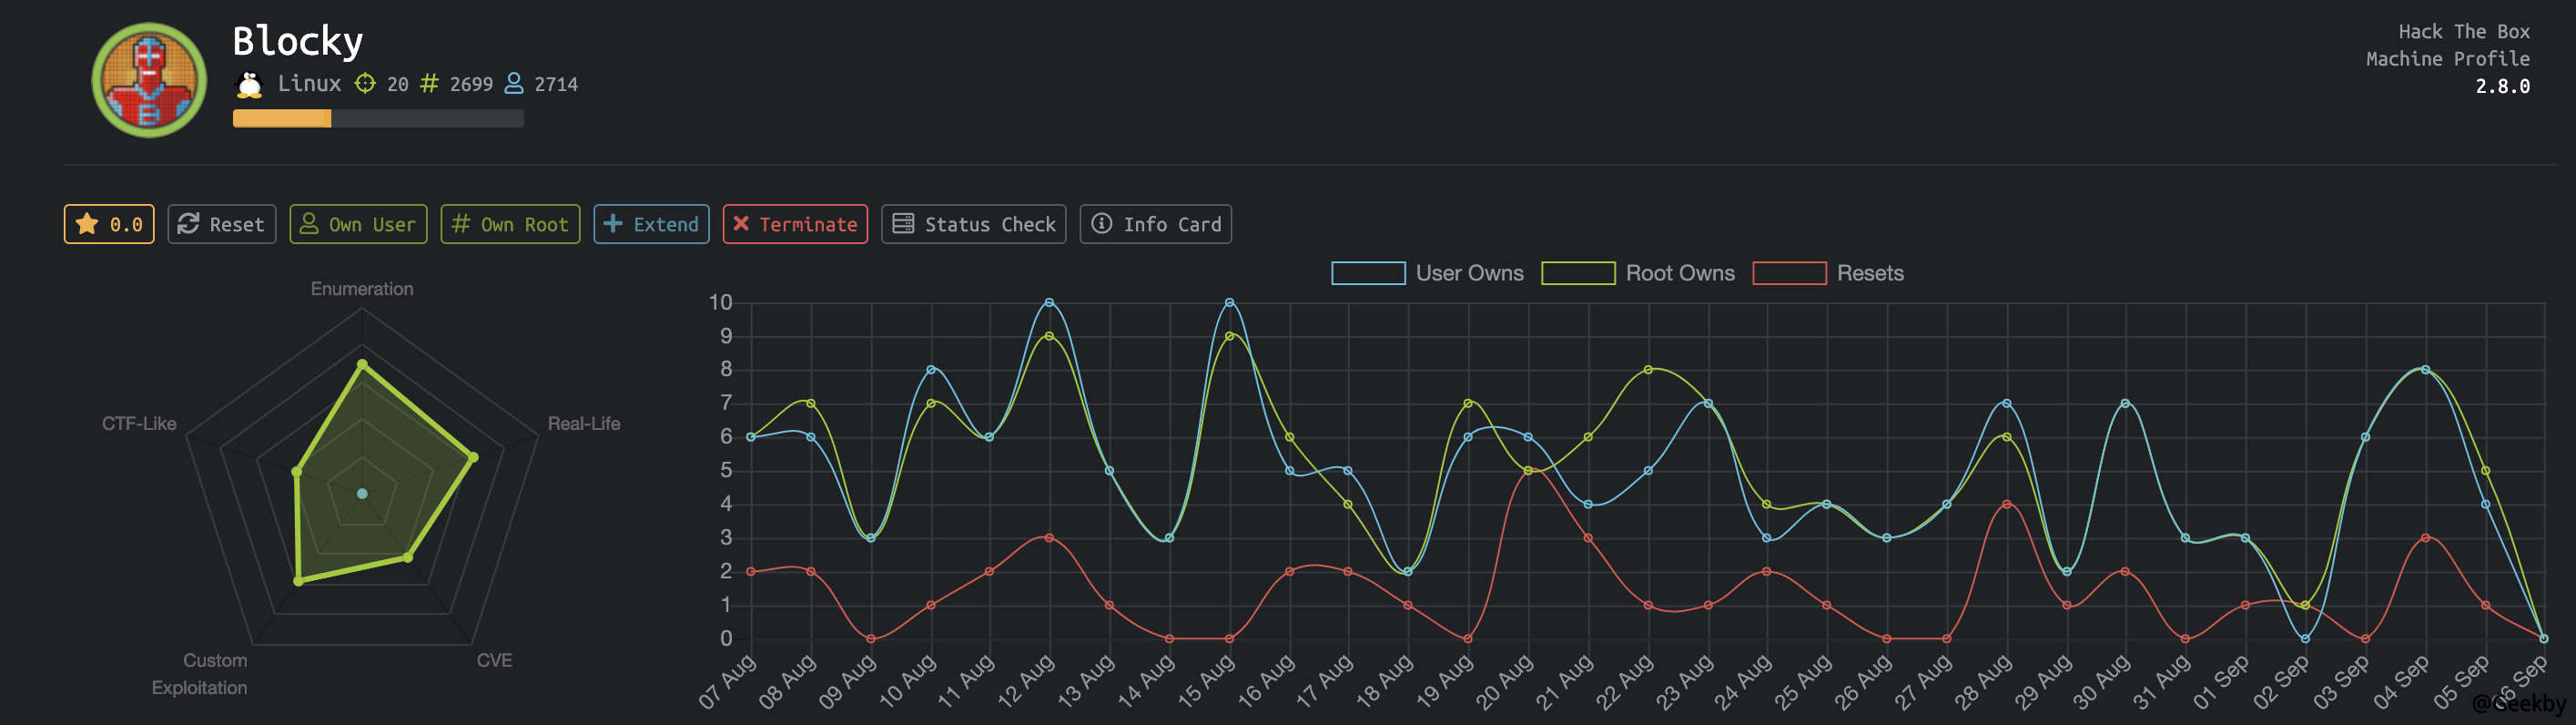This screenshot has height=725, width=2576.
Task: Click the 2714 user owns count
Action: (556, 84)
